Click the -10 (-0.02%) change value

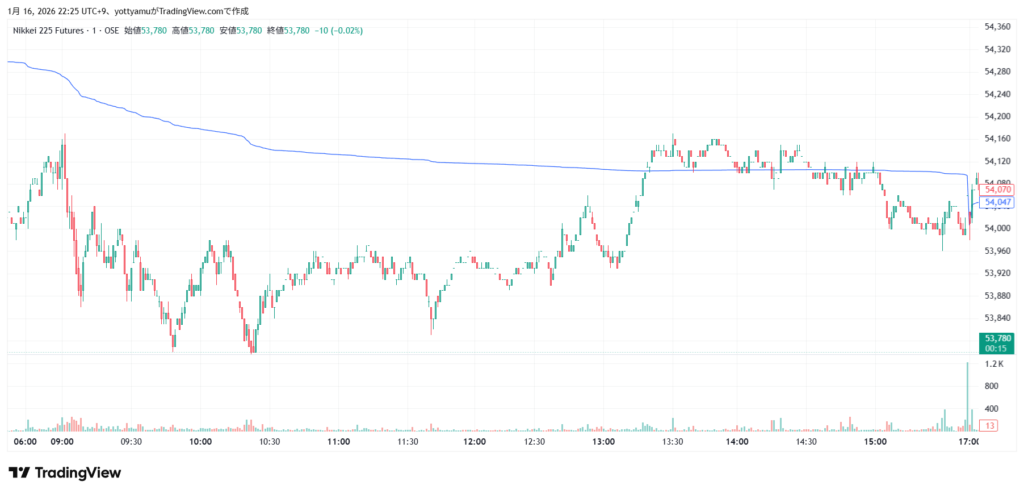[x=339, y=31]
